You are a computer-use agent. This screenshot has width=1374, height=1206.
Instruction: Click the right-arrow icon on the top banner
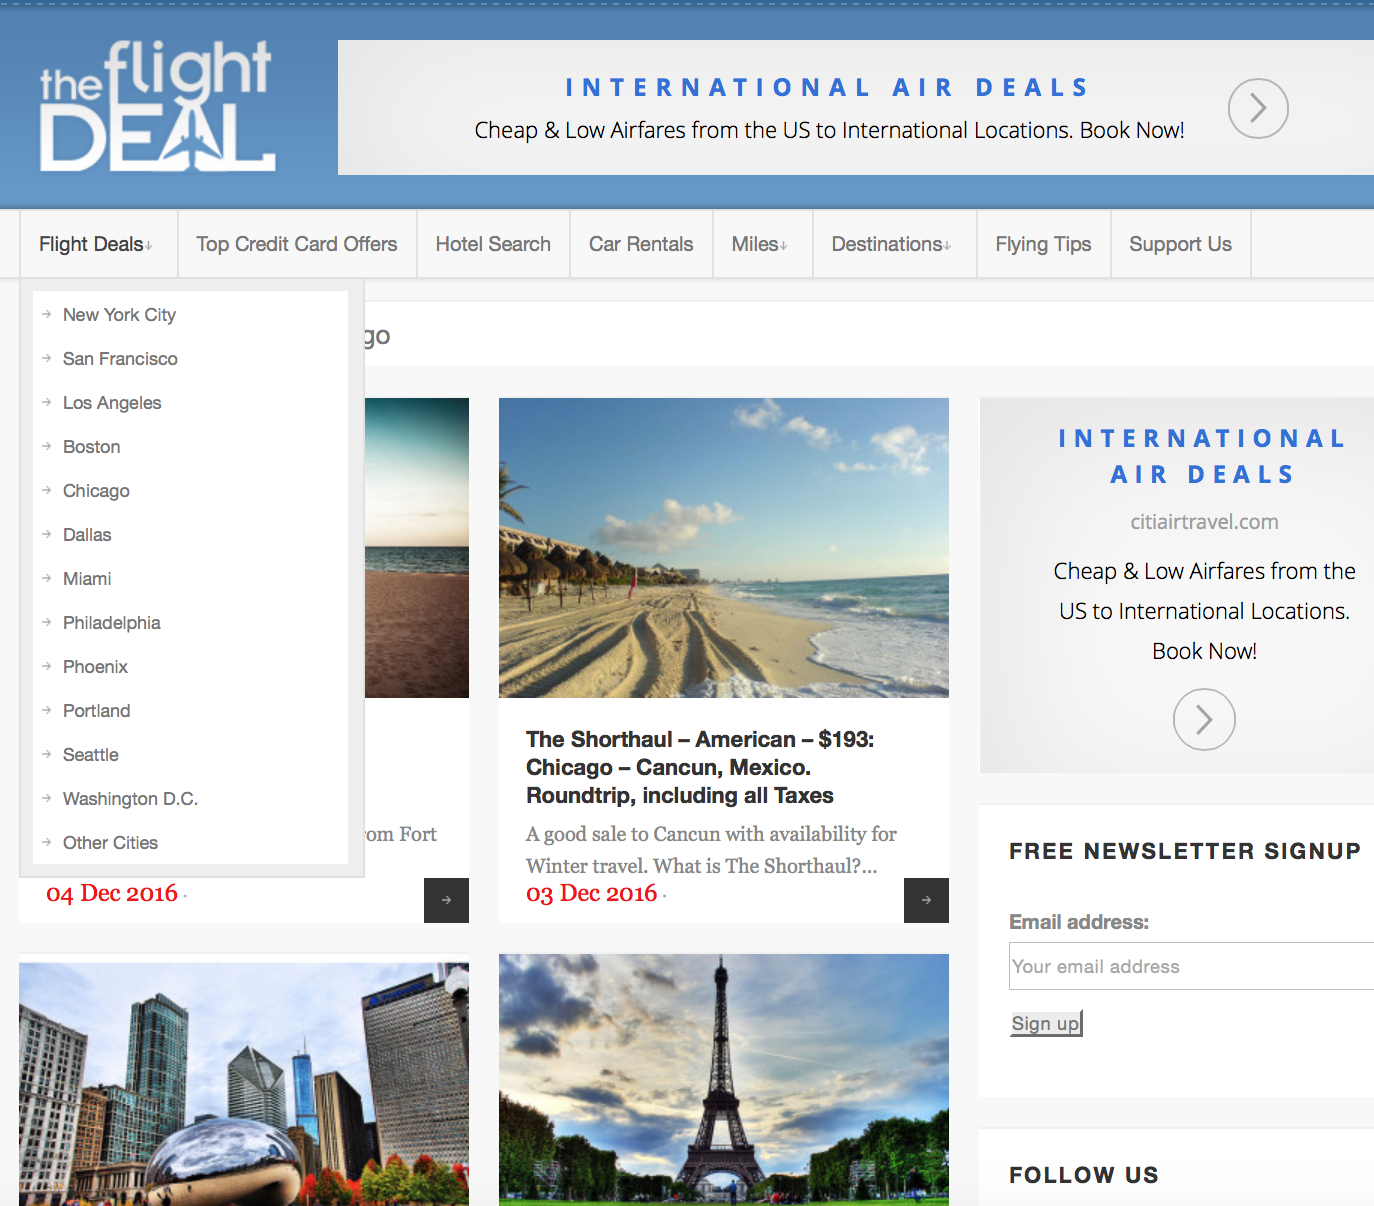[x=1258, y=108]
